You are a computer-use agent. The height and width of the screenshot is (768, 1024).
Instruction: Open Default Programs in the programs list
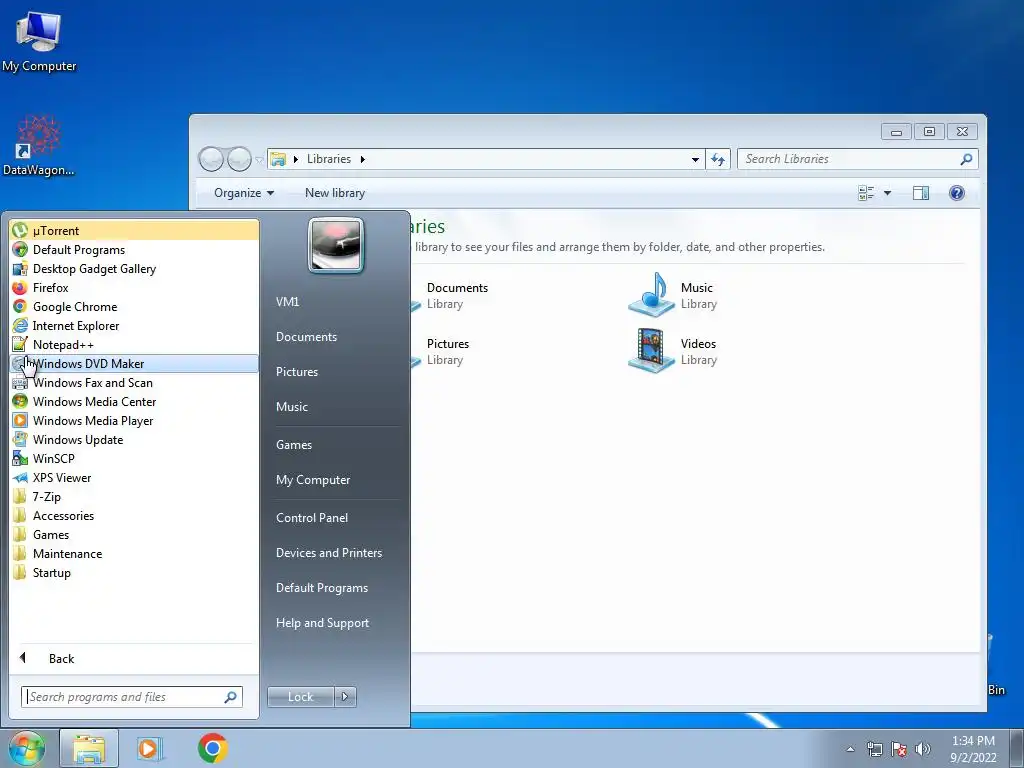pos(135,249)
